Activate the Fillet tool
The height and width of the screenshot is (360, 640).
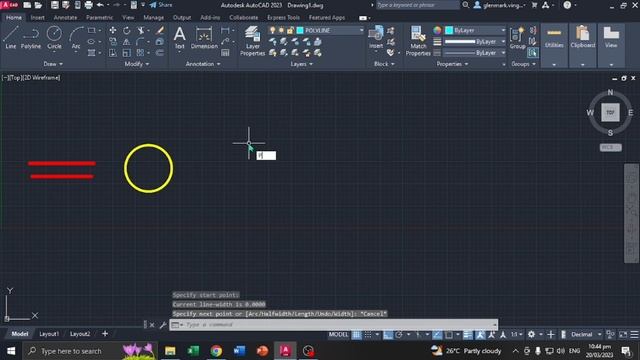(140, 42)
